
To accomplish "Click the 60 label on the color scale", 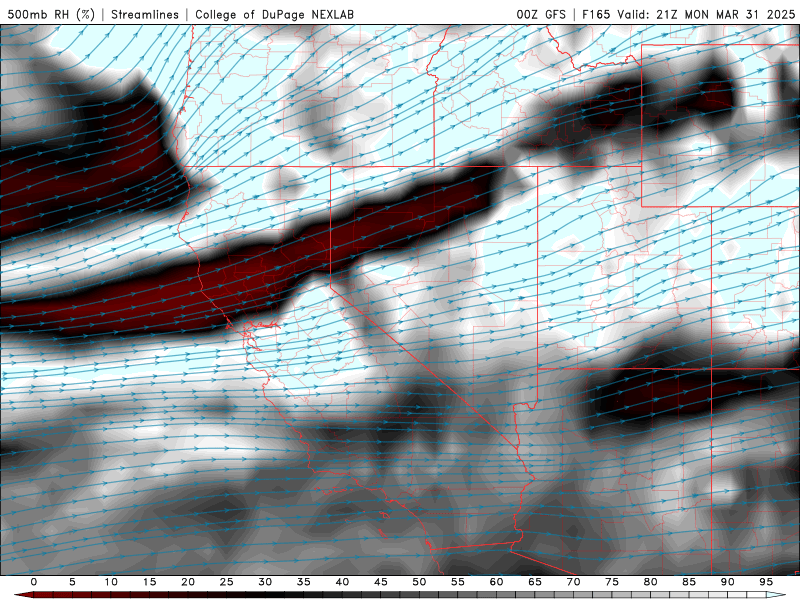I will coord(496,582).
